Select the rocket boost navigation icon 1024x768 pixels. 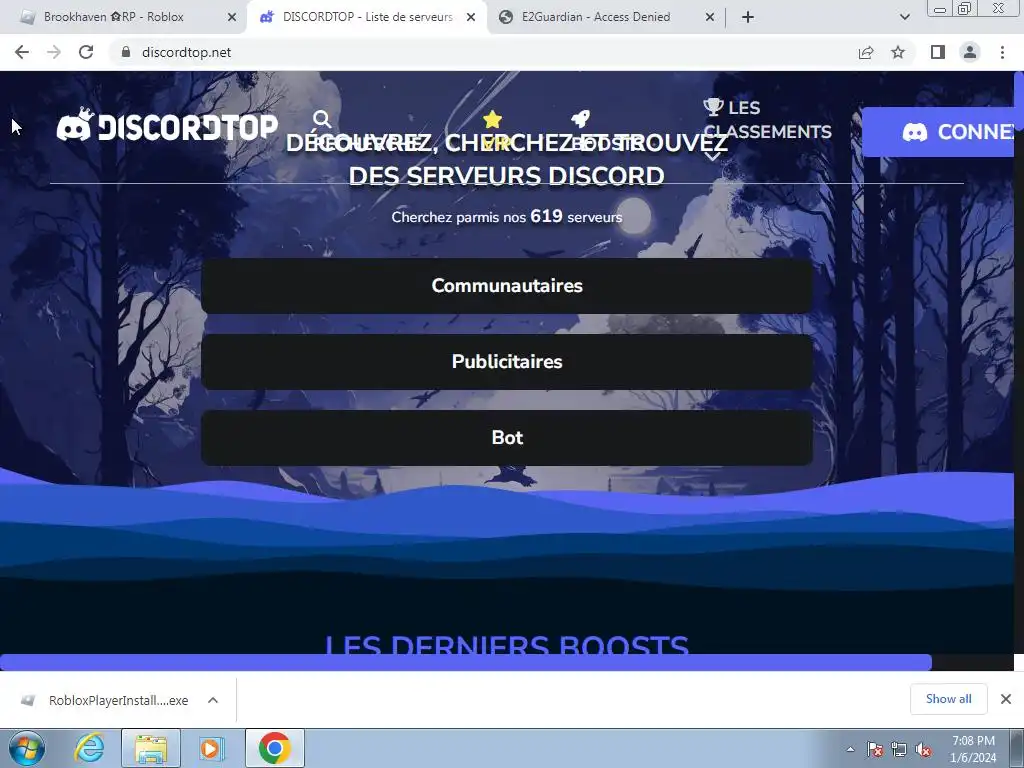[580, 119]
